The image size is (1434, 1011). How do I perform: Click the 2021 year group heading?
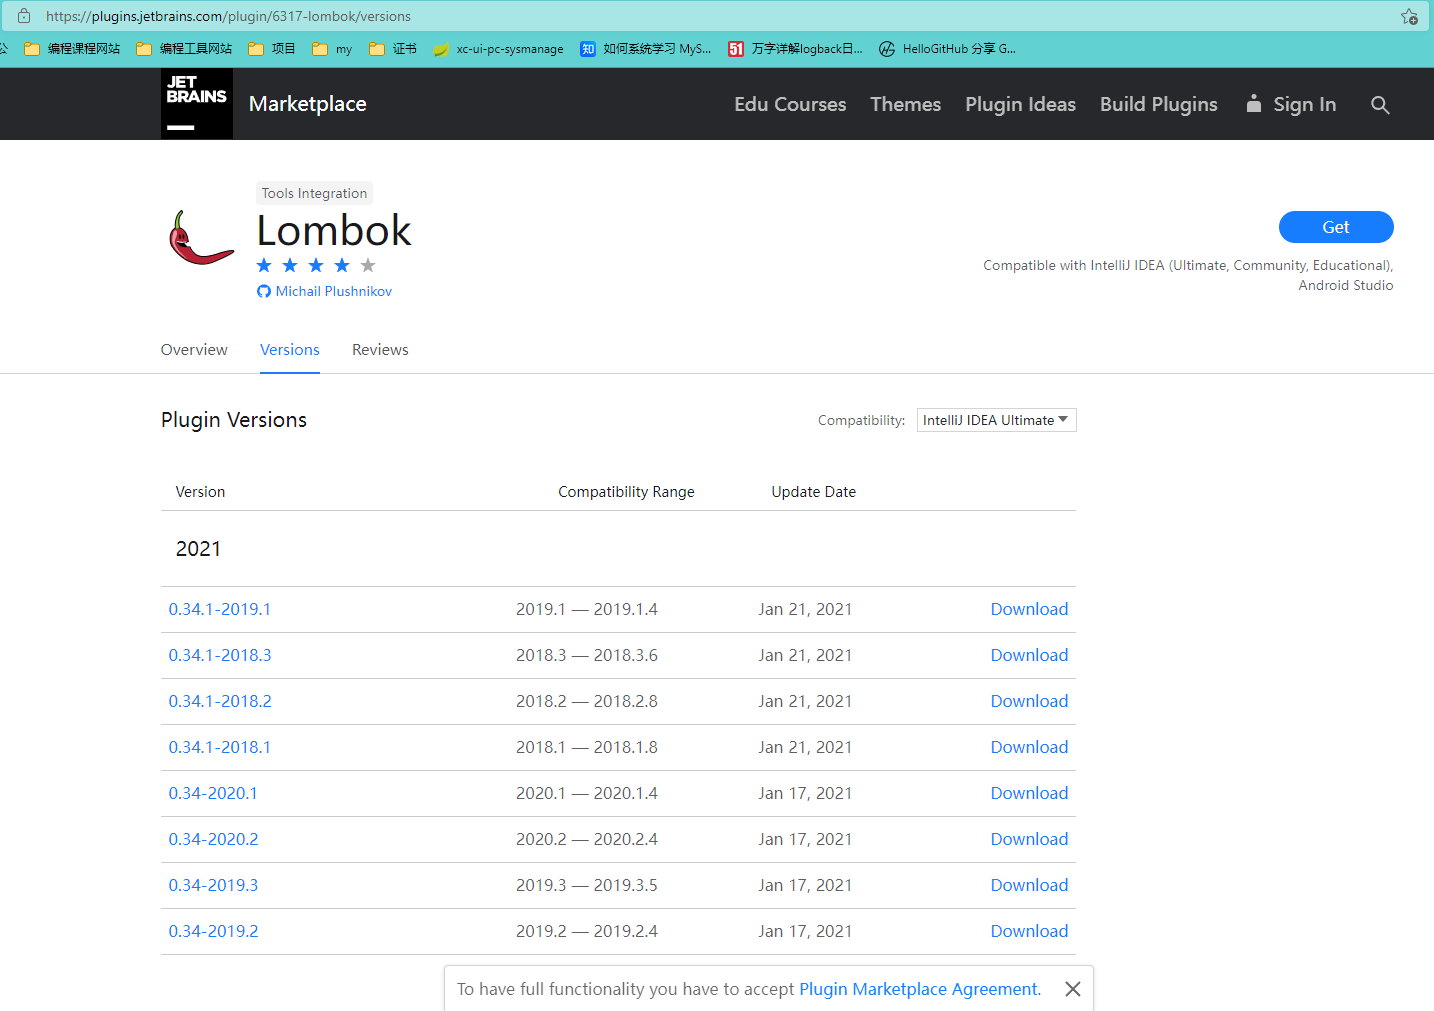coord(198,549)
